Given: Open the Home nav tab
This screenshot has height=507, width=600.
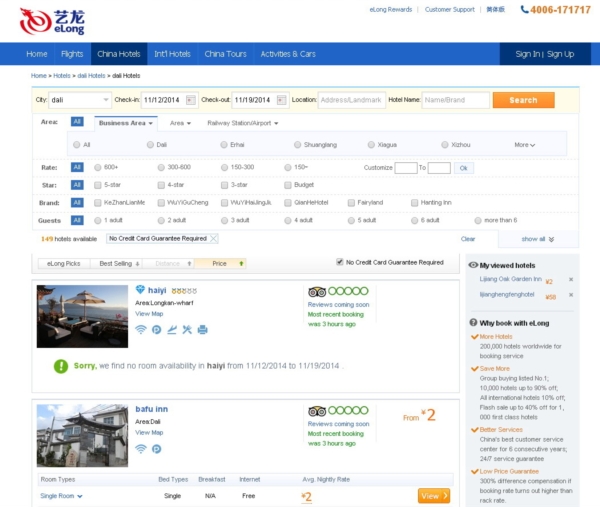Looking at the screenshot, I should [x=37, y=54].
